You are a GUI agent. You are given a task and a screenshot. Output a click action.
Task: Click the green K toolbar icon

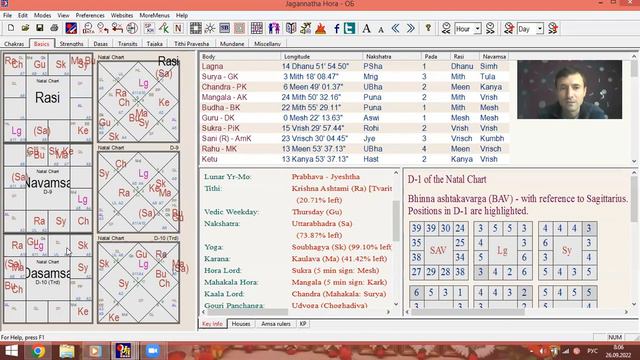tap(164, 28)
